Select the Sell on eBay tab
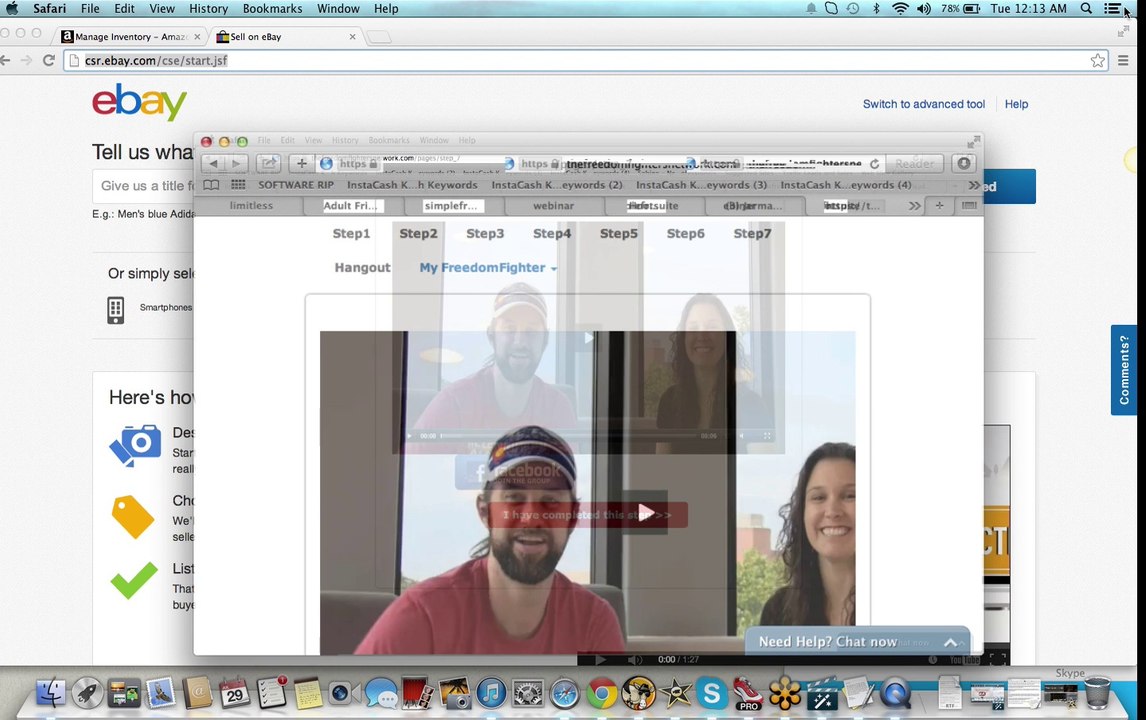The height and width of the screenshot is (720, 1146). [285, 37]
